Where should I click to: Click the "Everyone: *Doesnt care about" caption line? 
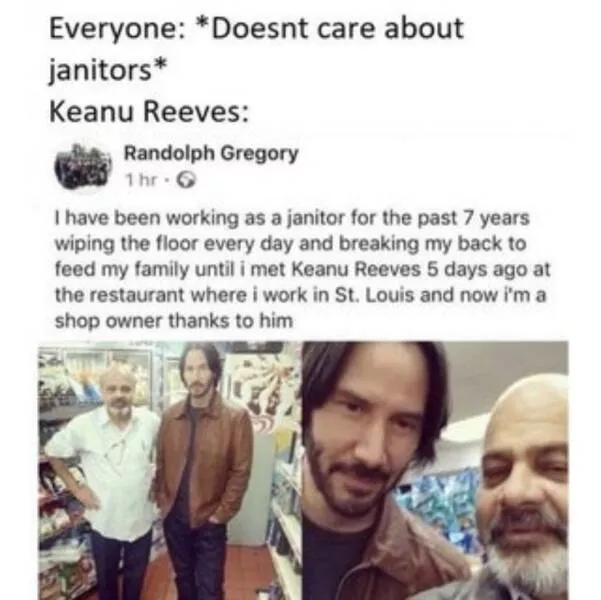256,29
